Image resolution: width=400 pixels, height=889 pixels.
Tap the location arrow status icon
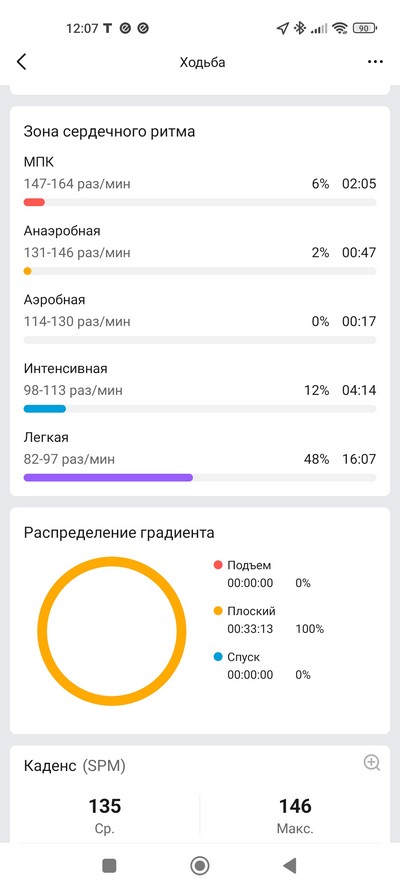pos(282,28)
